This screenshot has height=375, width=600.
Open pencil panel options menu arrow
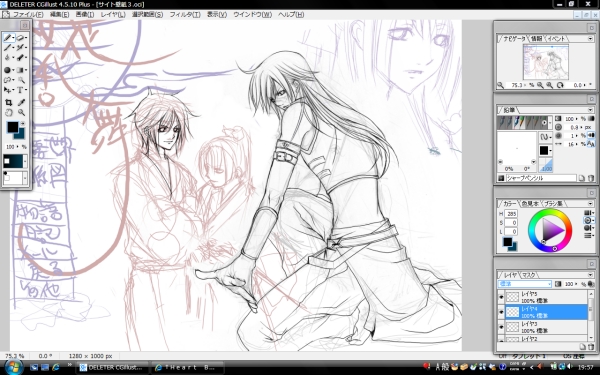tap(590, 110)
